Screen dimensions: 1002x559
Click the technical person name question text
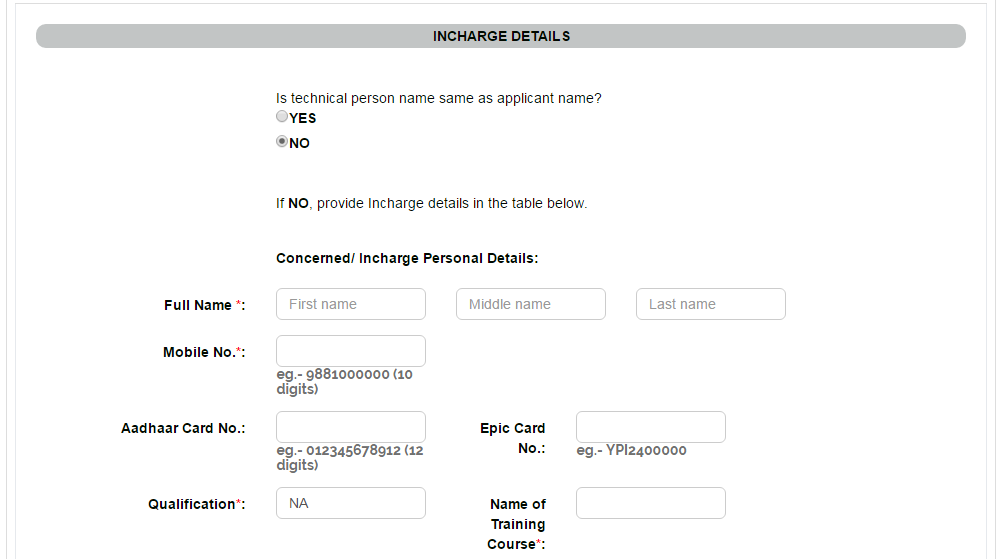(x=438, y=98)
